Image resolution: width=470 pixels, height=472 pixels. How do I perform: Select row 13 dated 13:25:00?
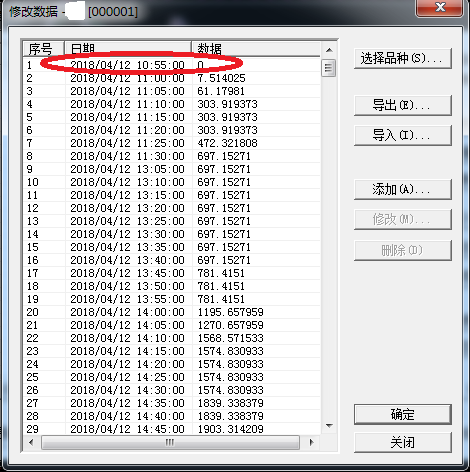tap(172, 221)
